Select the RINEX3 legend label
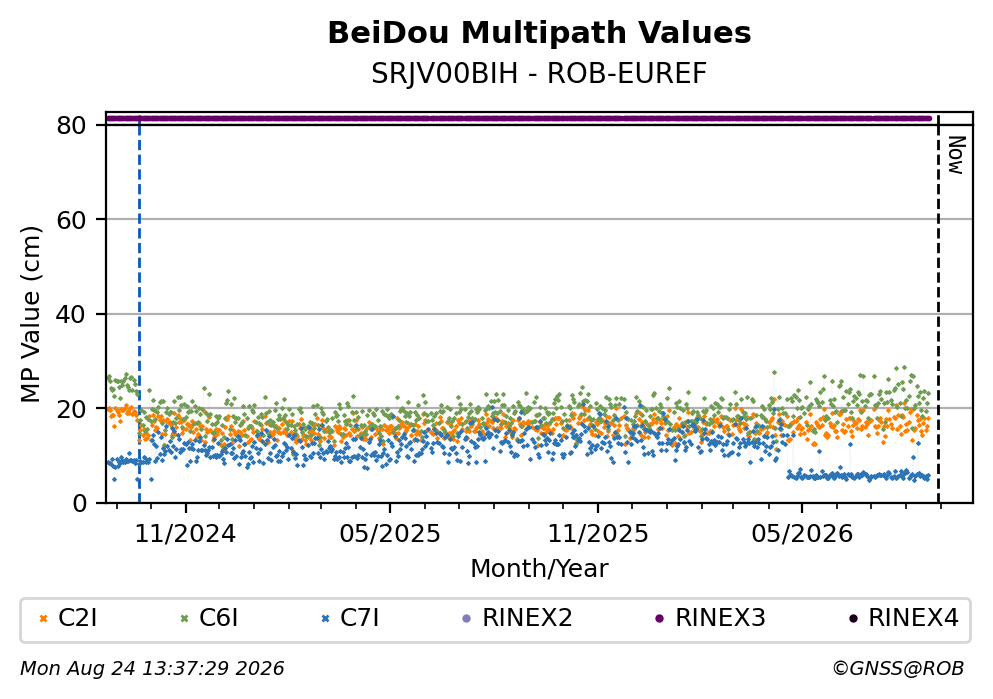Image resolution: width=993 pixels, height=699 pixels. point(720,618)
